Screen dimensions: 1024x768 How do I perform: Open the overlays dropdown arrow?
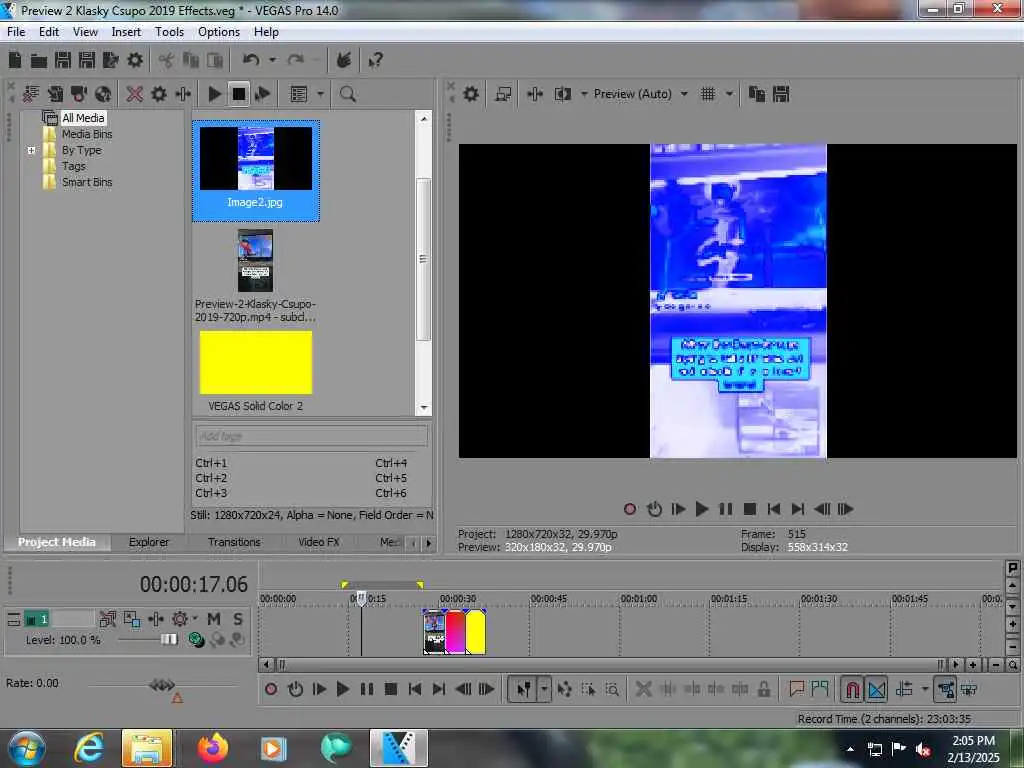[729, 94]
